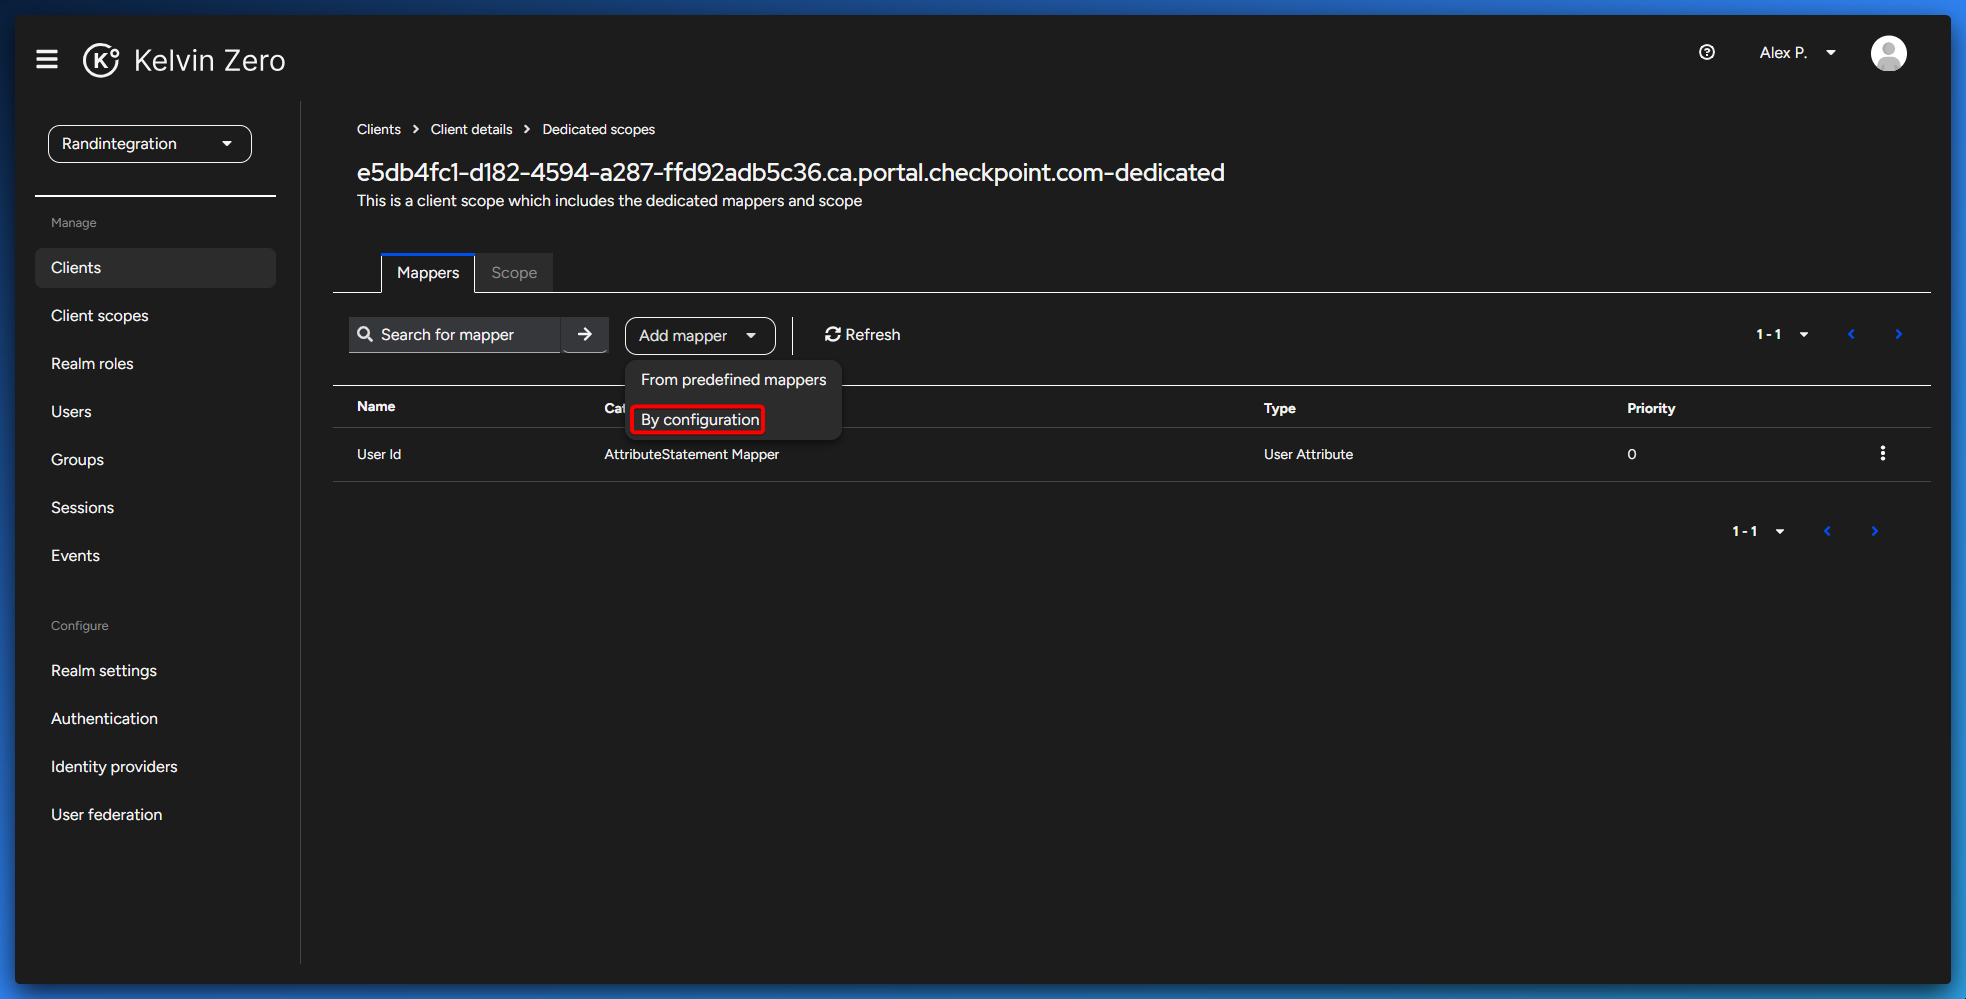Go to previous page in top pagination
Screen dimensions: 1966x999
click(1851, 334)
